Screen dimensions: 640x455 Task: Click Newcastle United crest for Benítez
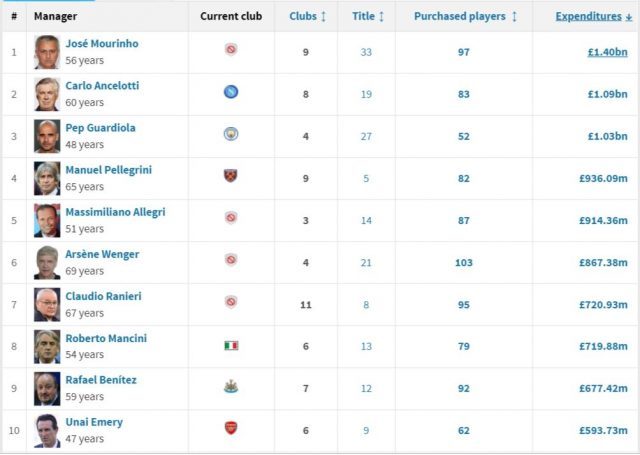point(231,387)
